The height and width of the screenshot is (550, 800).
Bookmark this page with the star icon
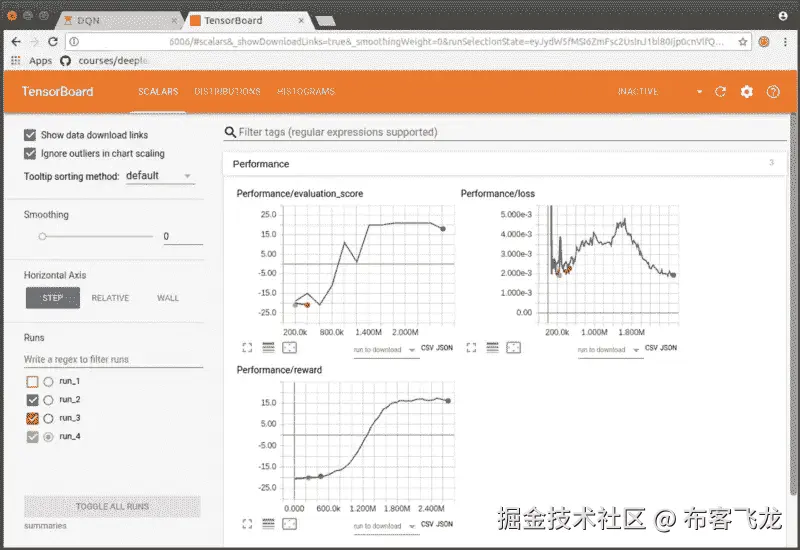(743, 42)
